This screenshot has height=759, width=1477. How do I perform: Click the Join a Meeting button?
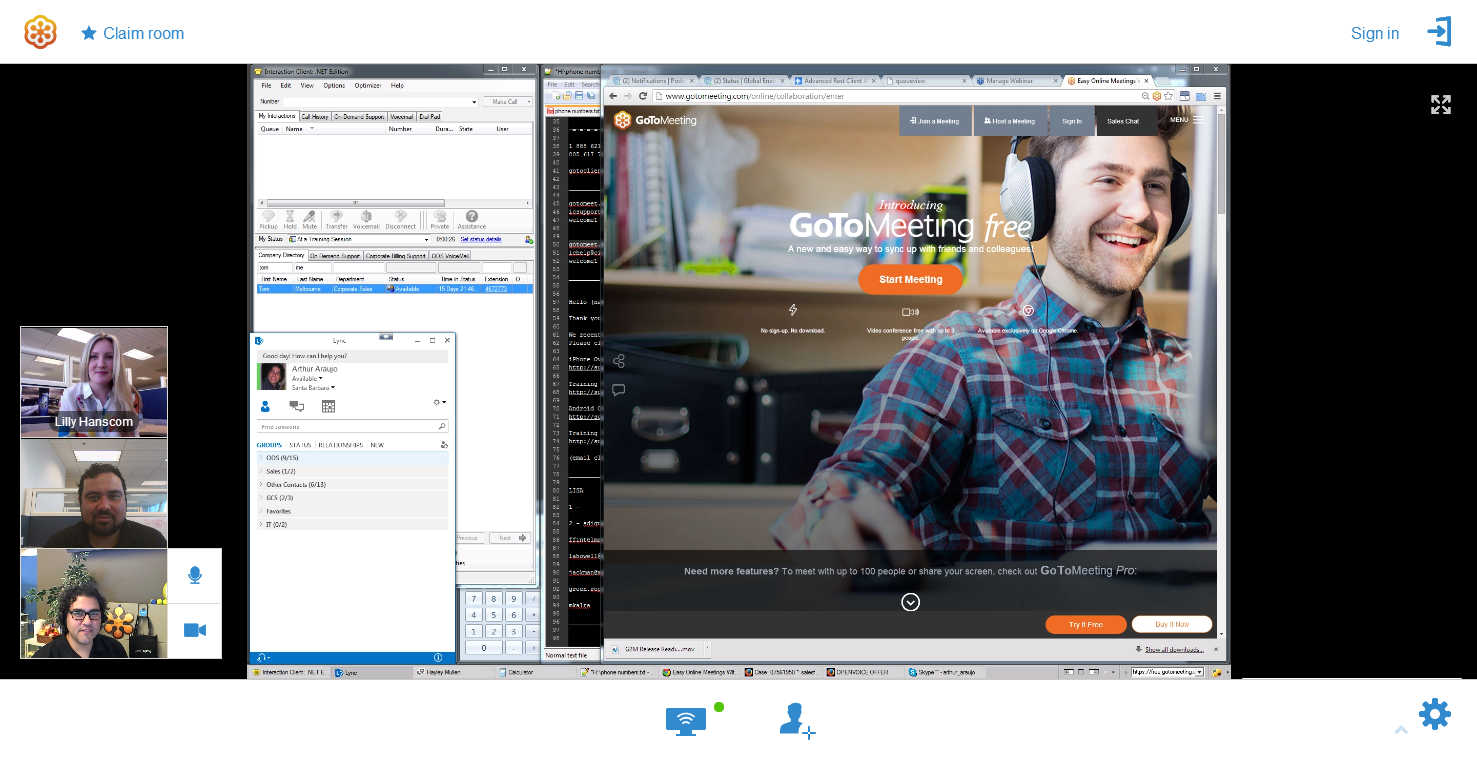pos(935,121)
